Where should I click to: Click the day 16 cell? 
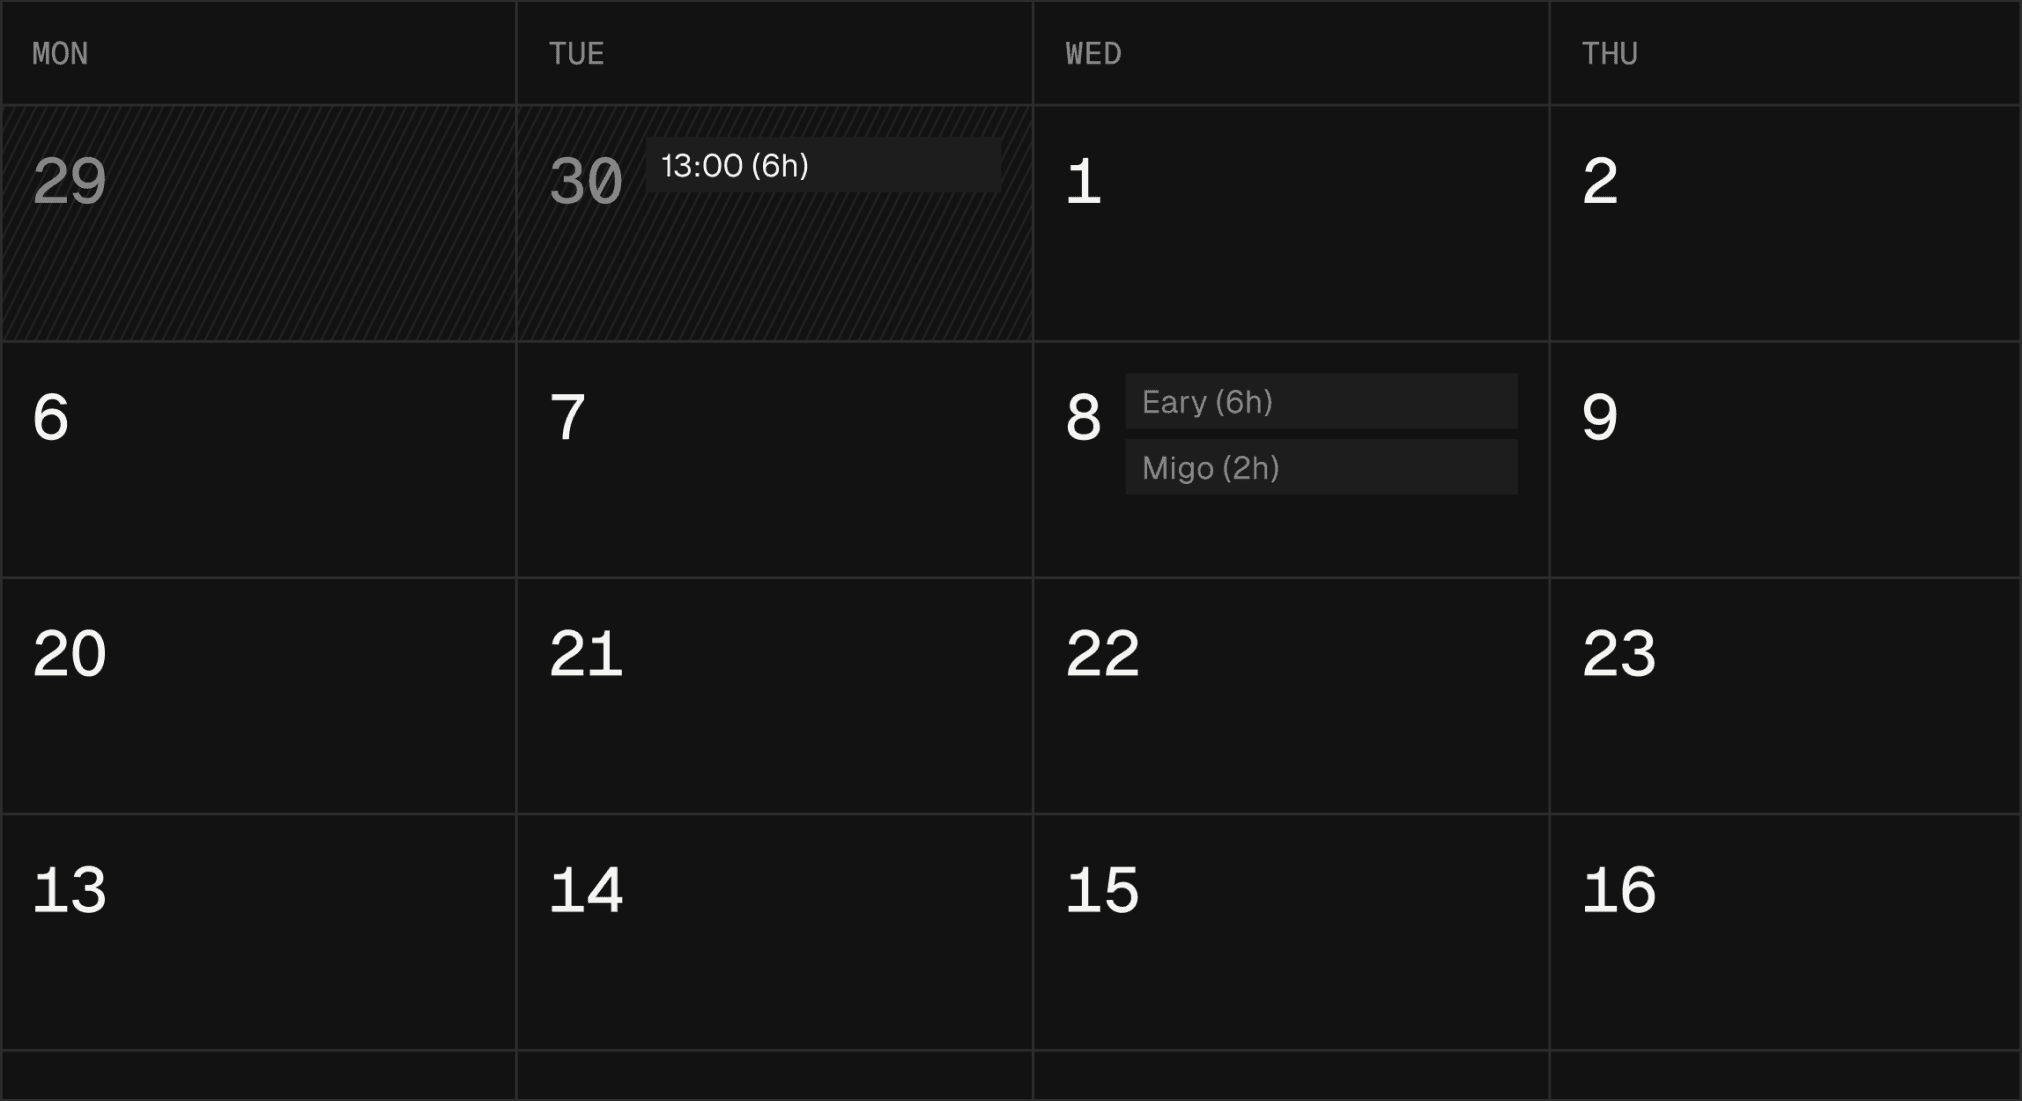(1784, 932)
